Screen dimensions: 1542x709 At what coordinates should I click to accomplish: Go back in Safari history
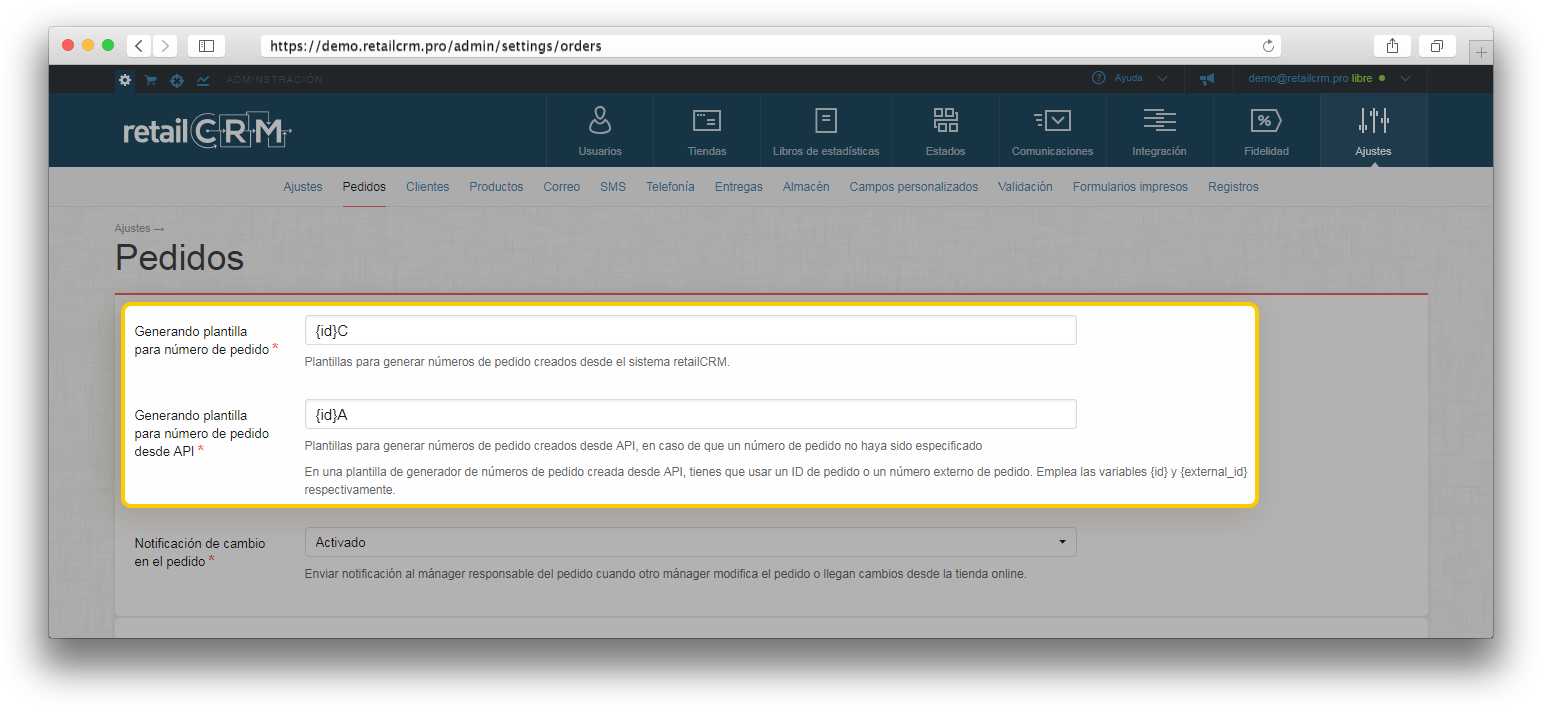click(140, 46)
